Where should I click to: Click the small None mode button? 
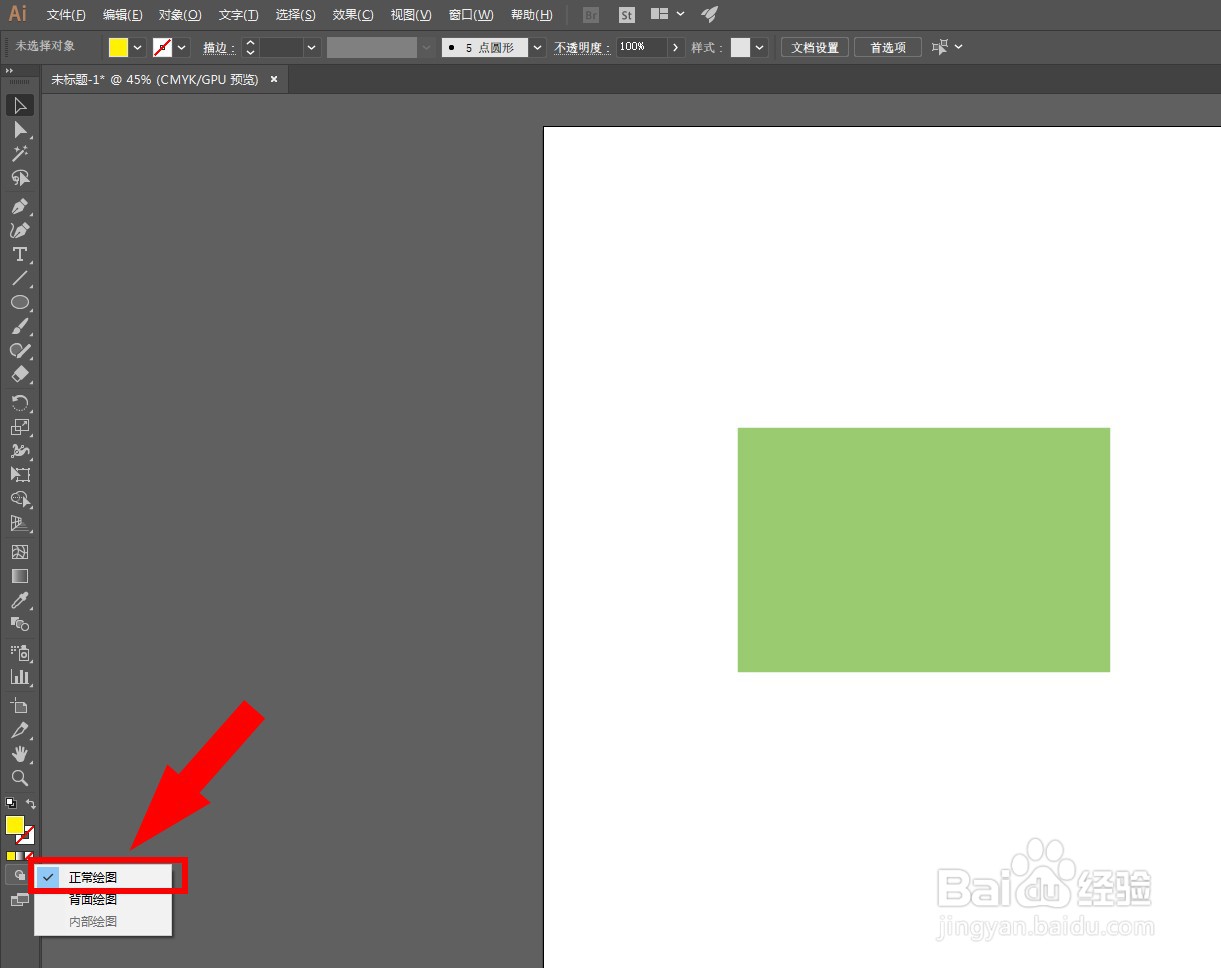[29, 856]
